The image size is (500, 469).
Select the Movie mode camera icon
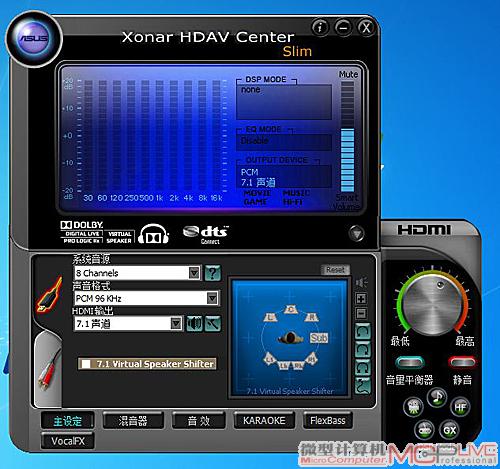pos(413,407)
